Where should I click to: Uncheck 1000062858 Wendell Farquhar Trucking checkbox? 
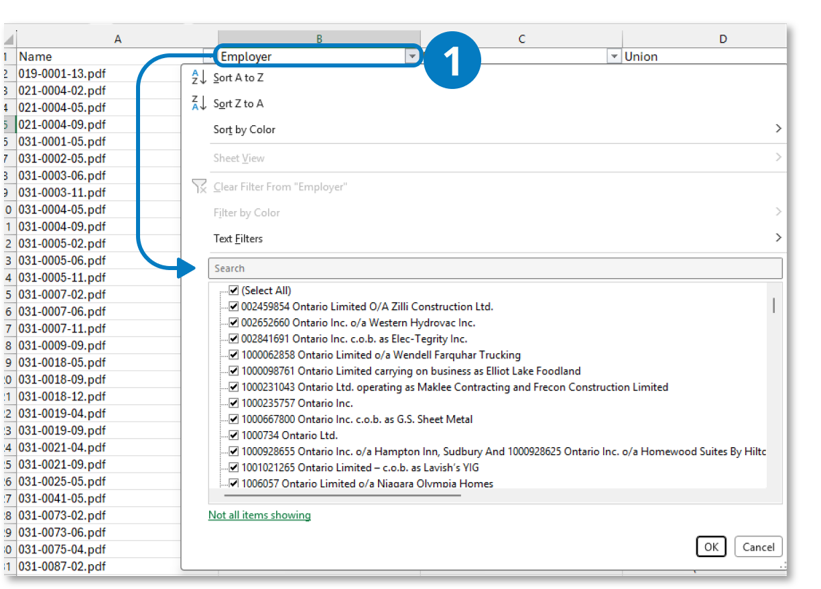(x=234, y=355)
